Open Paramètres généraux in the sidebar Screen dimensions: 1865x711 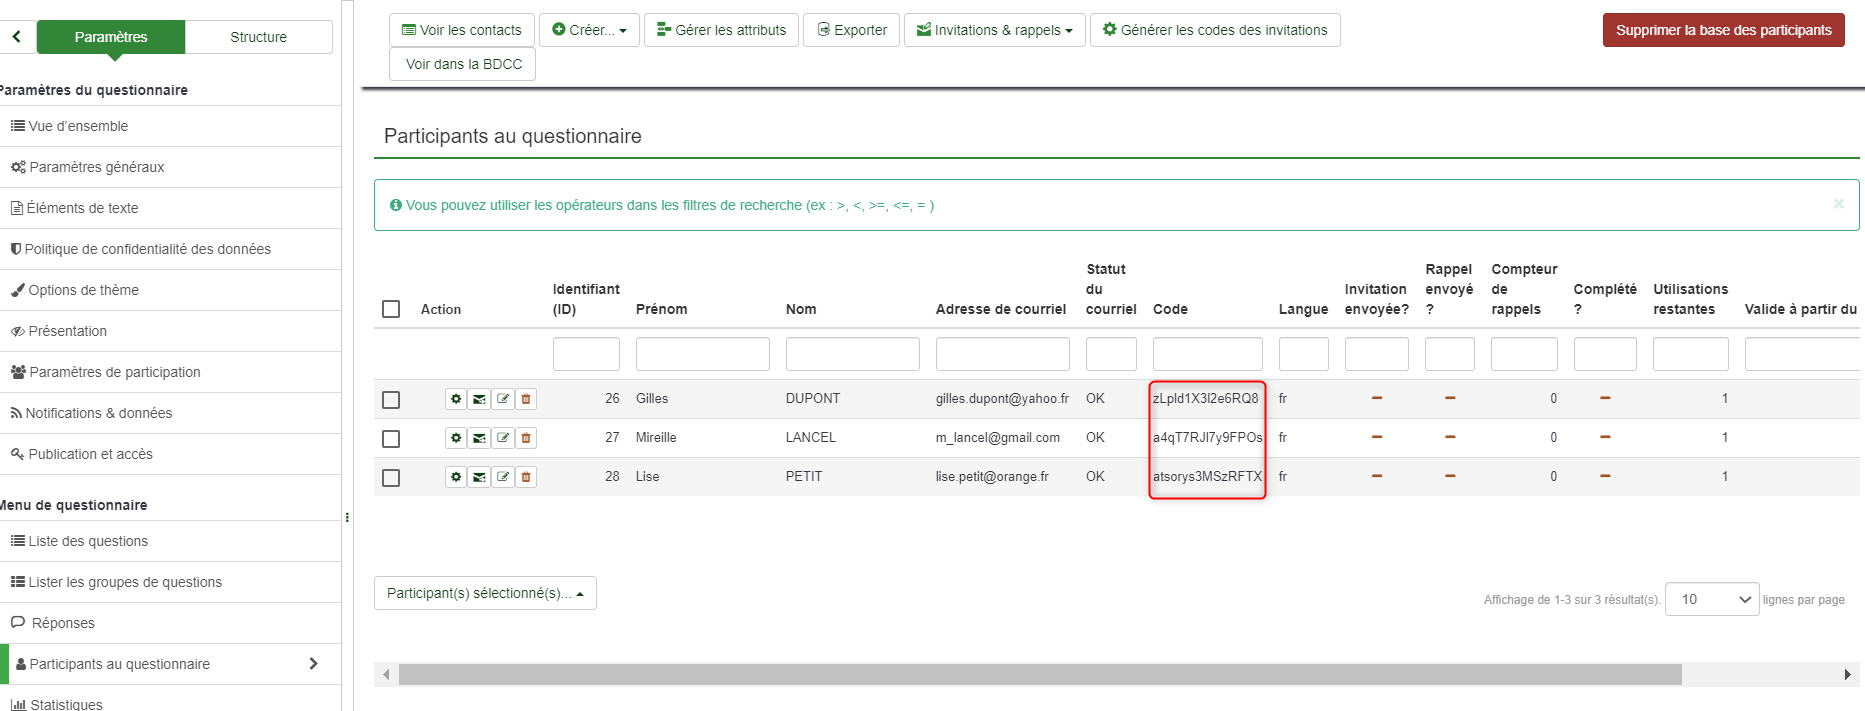pos(97,167)
